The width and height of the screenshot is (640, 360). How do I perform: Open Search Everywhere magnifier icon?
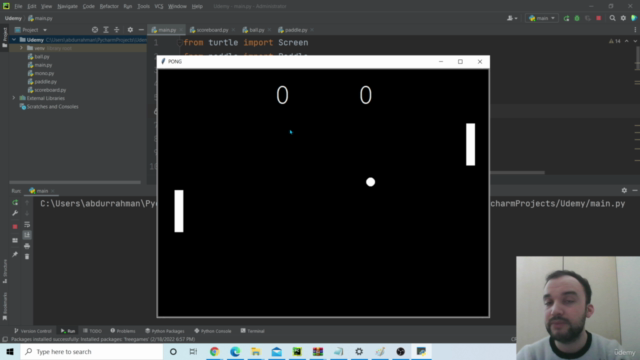(x=612, y=18)
